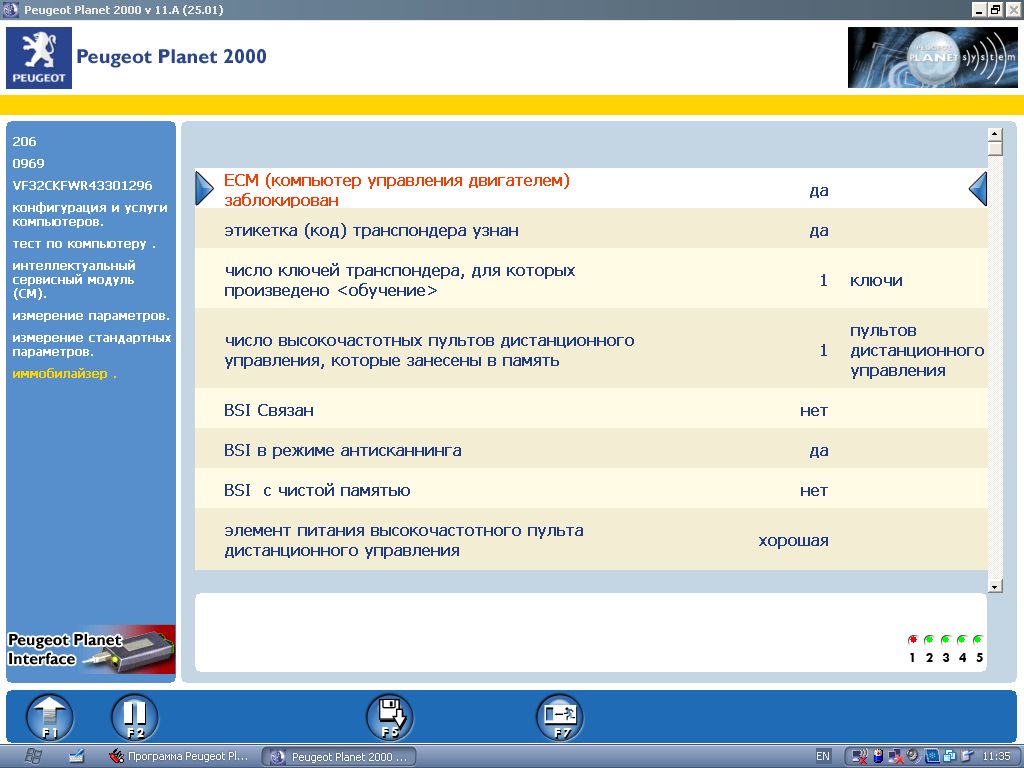The height and width of the screenshot is (768, 1024).
Task: Select 'BSI в режиме антисканнинга' row
Action: [591, 449]
